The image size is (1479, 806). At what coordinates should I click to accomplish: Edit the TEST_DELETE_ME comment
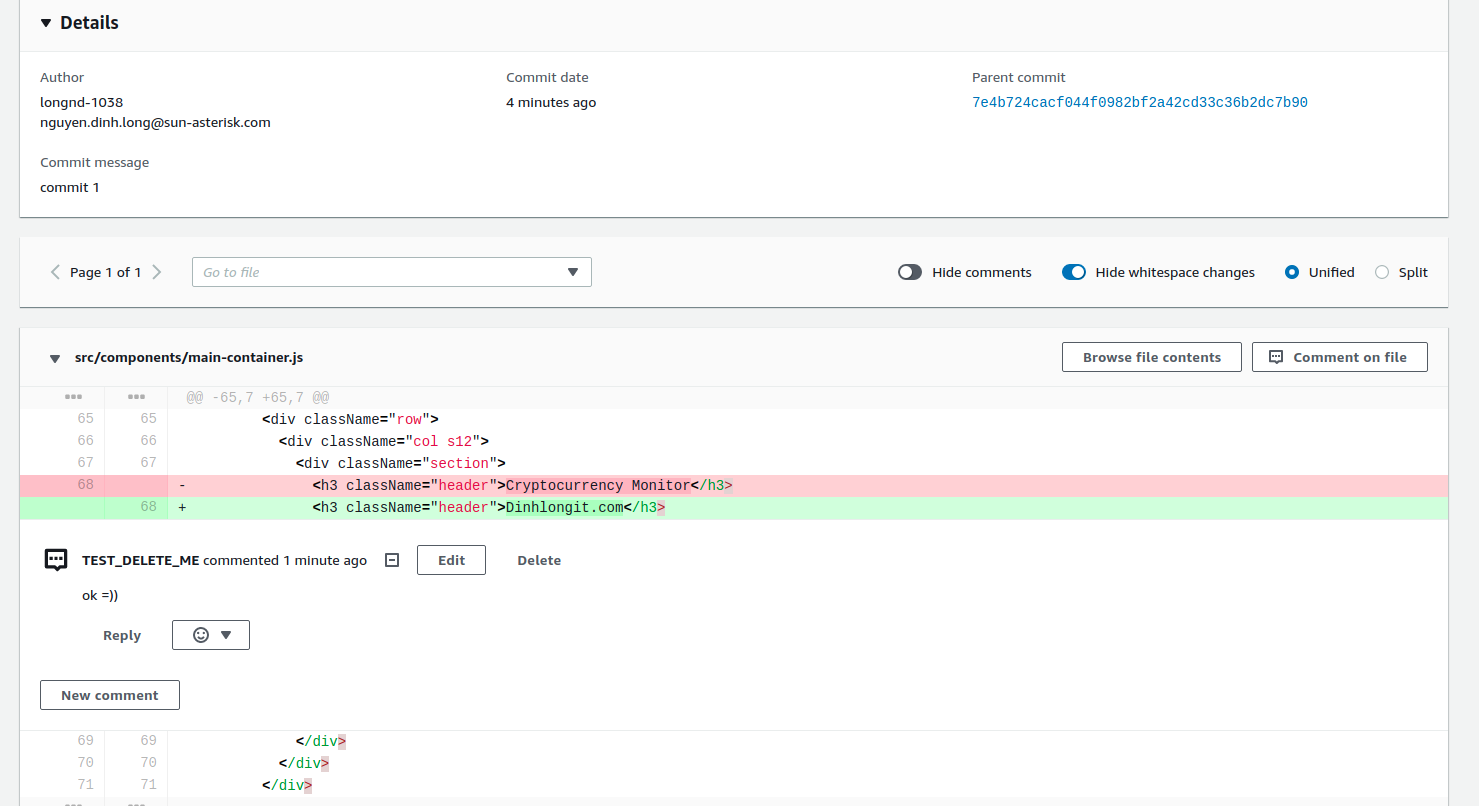pos(451,560)
